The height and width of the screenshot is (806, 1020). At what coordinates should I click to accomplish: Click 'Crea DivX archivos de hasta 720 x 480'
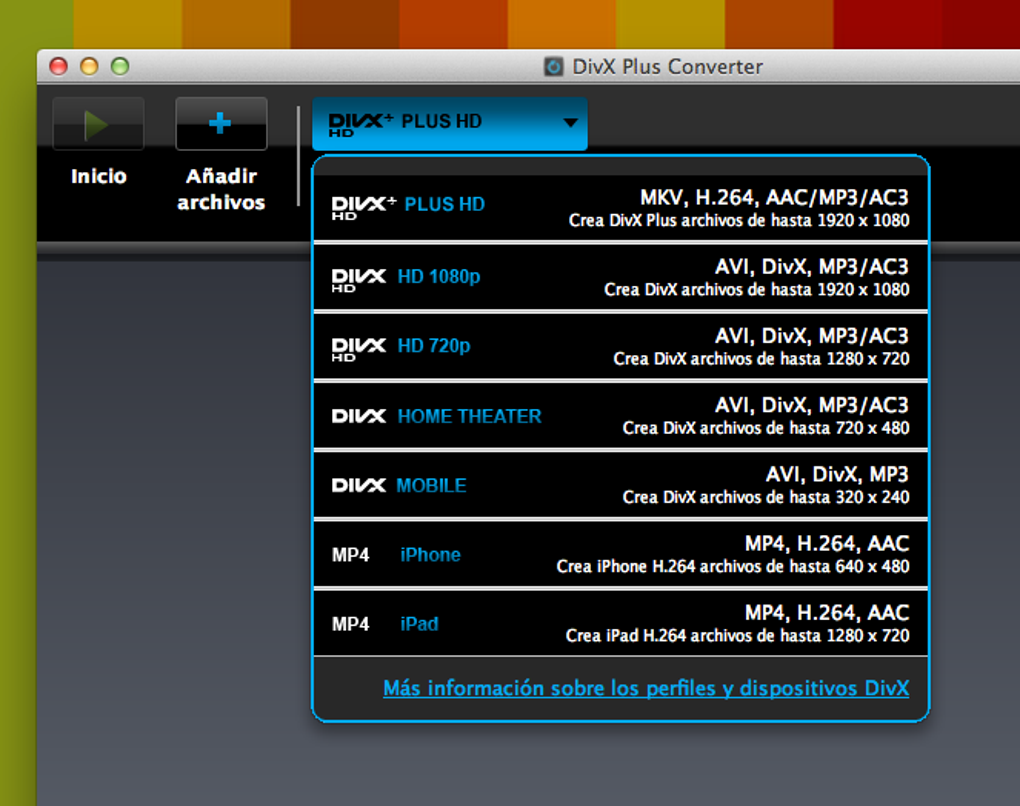[x=766, y=428]
